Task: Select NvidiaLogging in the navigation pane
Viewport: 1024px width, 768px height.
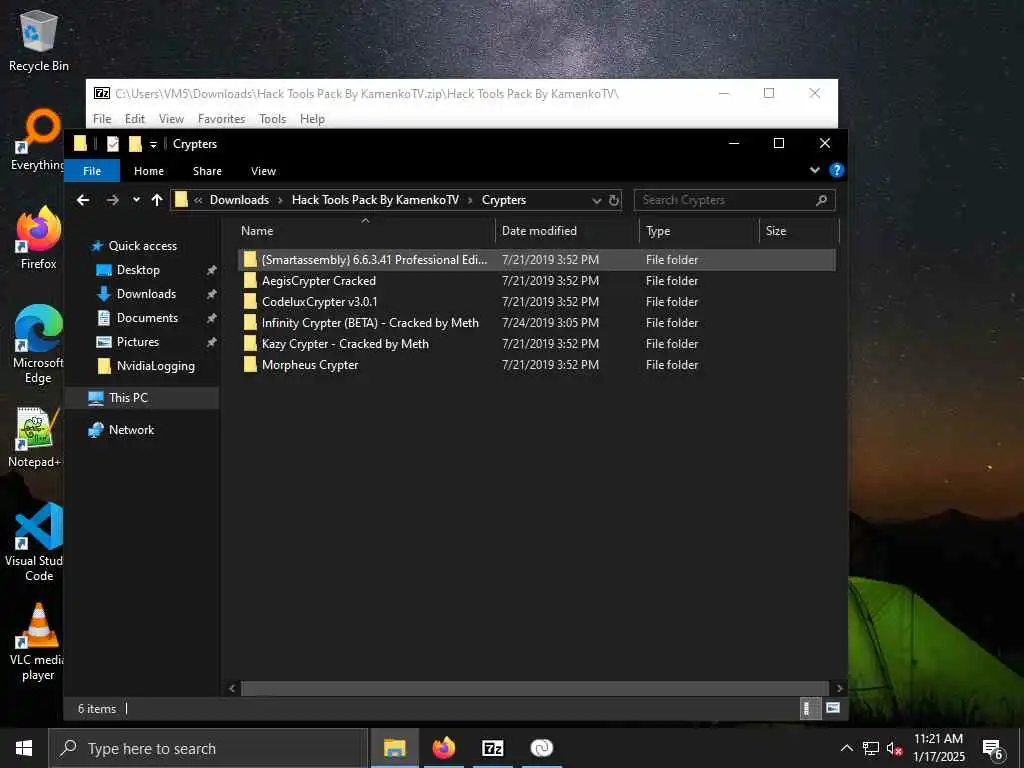Action: pos(155,366)
